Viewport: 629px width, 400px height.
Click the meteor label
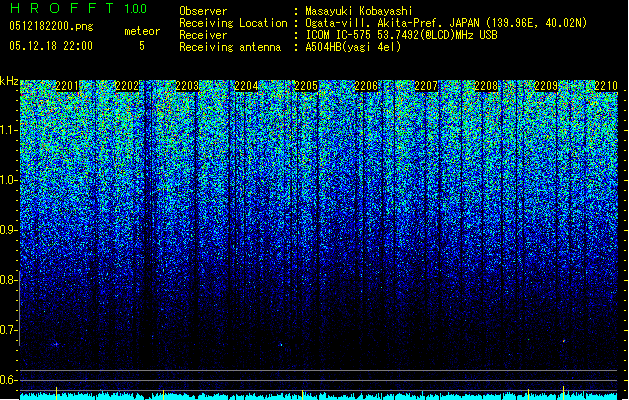142,32
